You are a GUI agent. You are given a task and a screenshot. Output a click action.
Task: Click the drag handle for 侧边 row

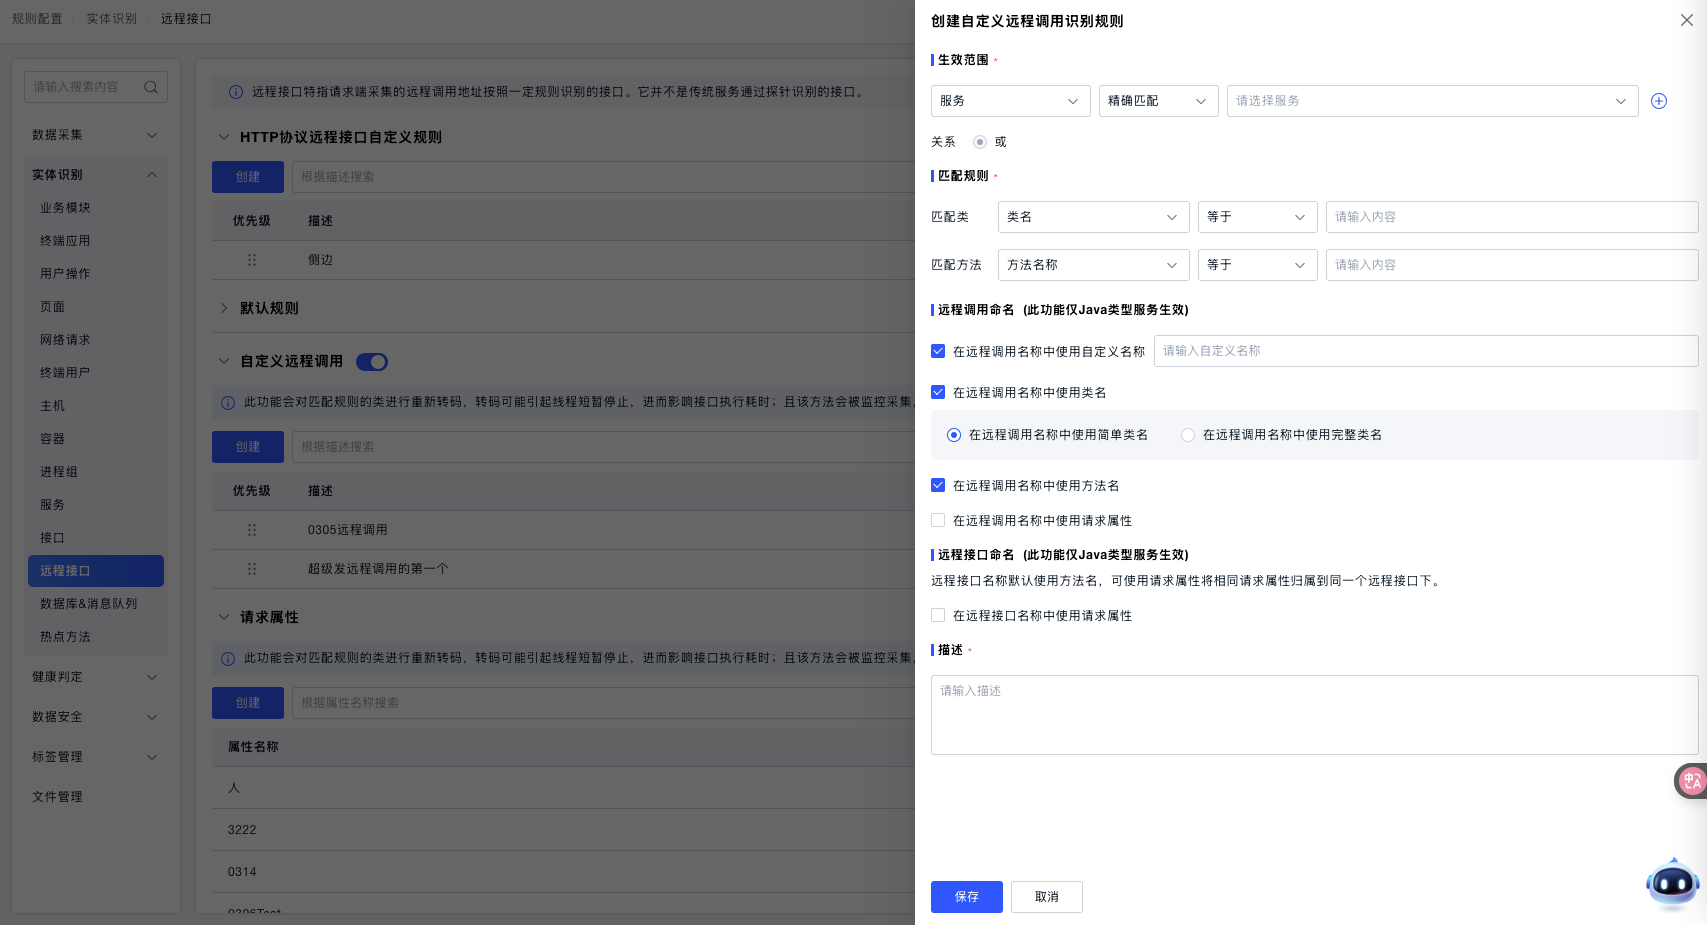[252, 260]
